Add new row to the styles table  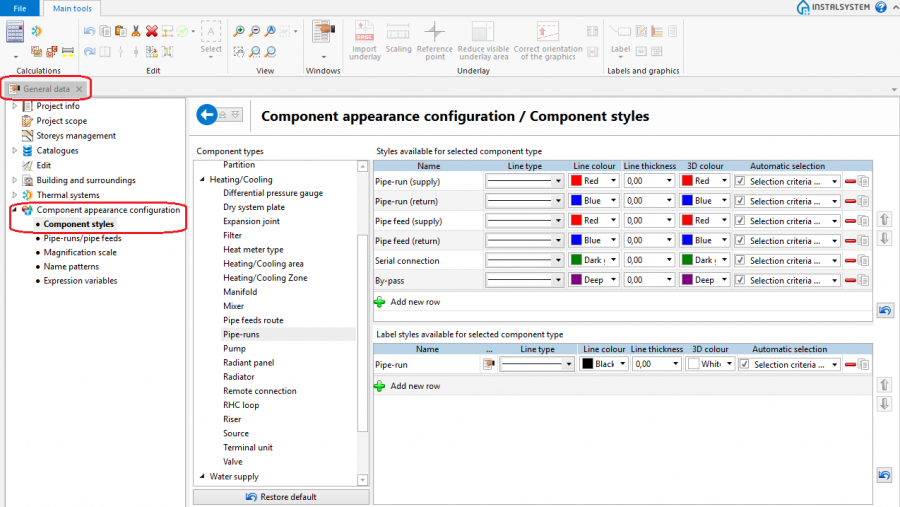[x=414, y=301]
